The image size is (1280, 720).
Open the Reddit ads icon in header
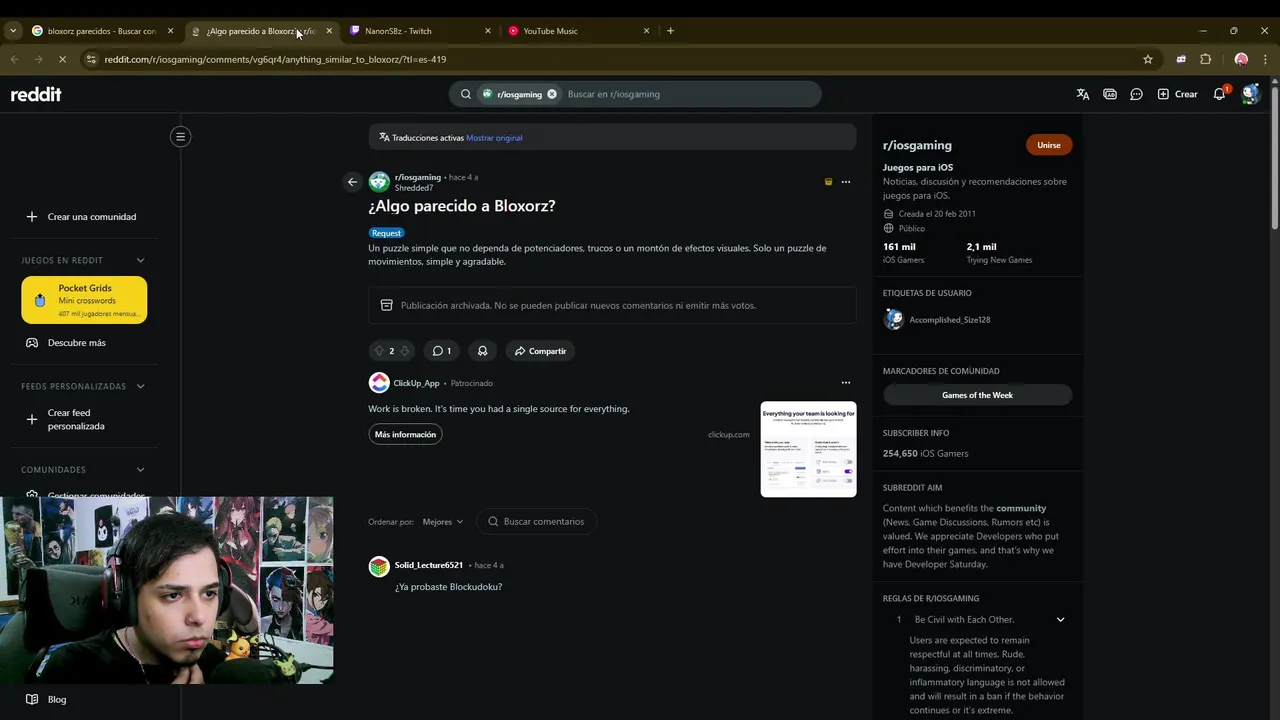pyautogui.click(x=1110, y=94)
